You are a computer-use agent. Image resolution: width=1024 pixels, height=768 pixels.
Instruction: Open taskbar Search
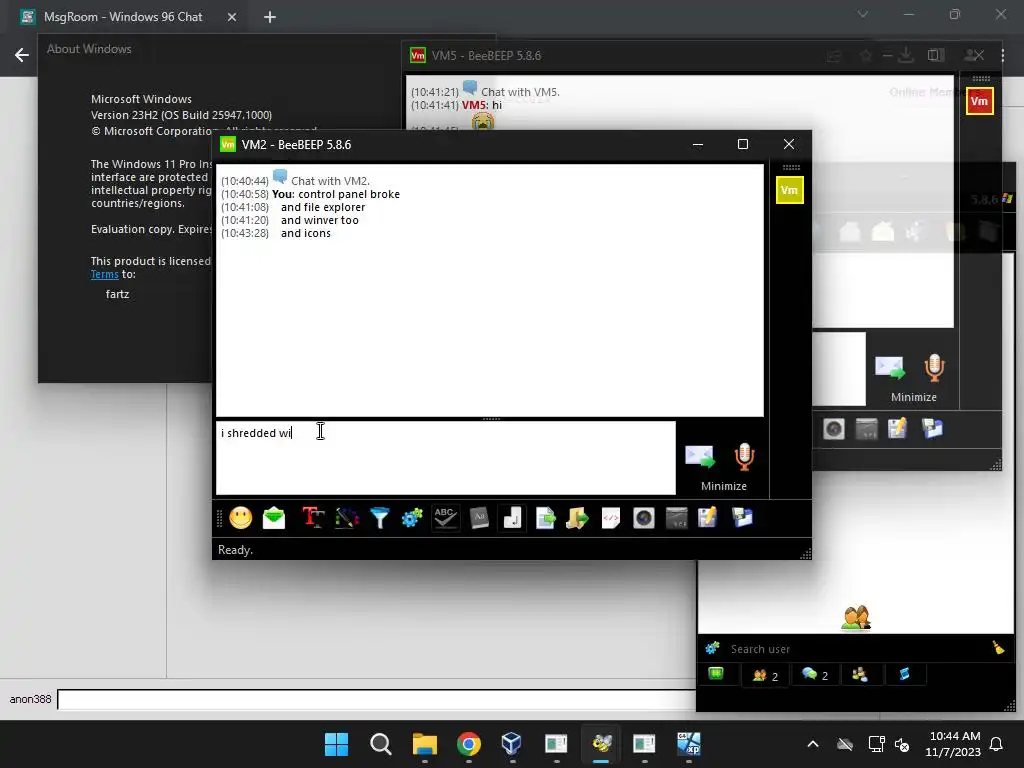point(381,744)
